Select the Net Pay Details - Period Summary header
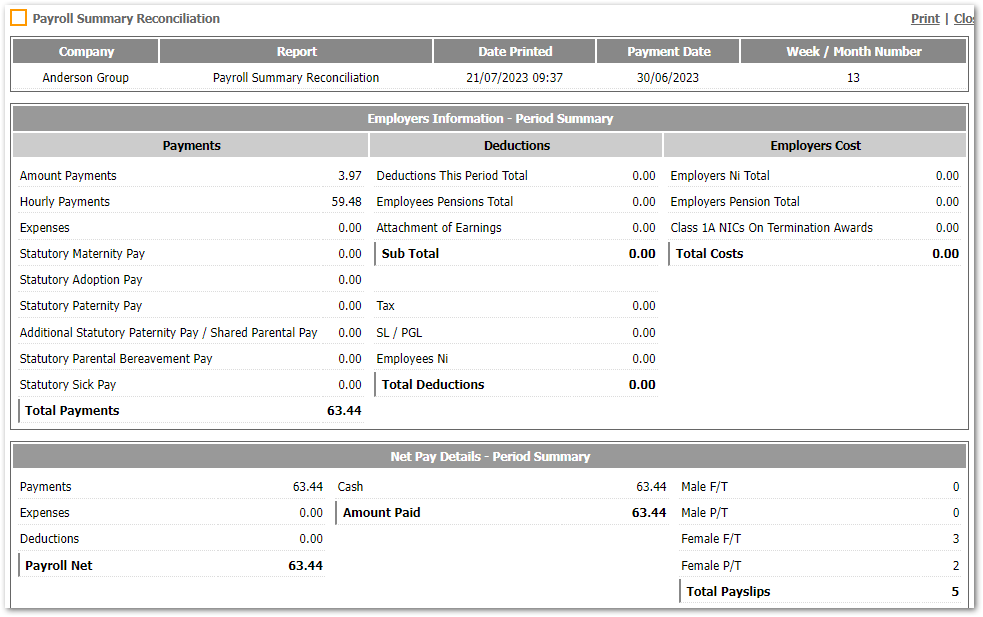This screenshot has height=617, width=983. [x=490, y=456]
